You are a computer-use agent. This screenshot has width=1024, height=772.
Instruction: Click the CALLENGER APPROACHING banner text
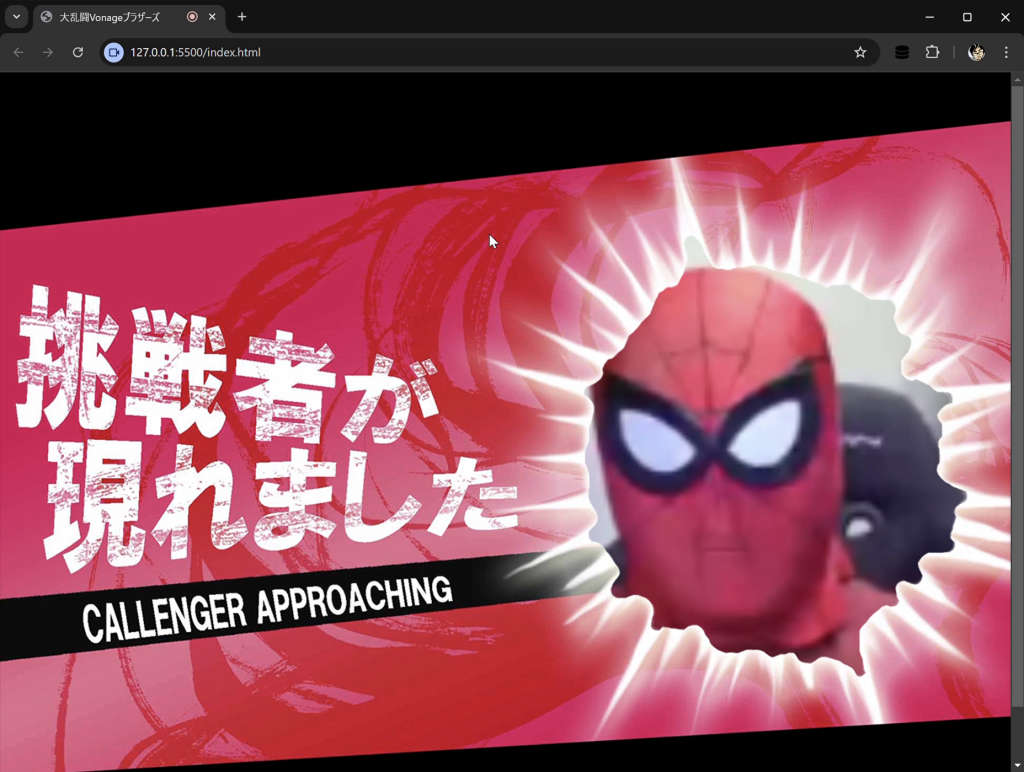267,609
